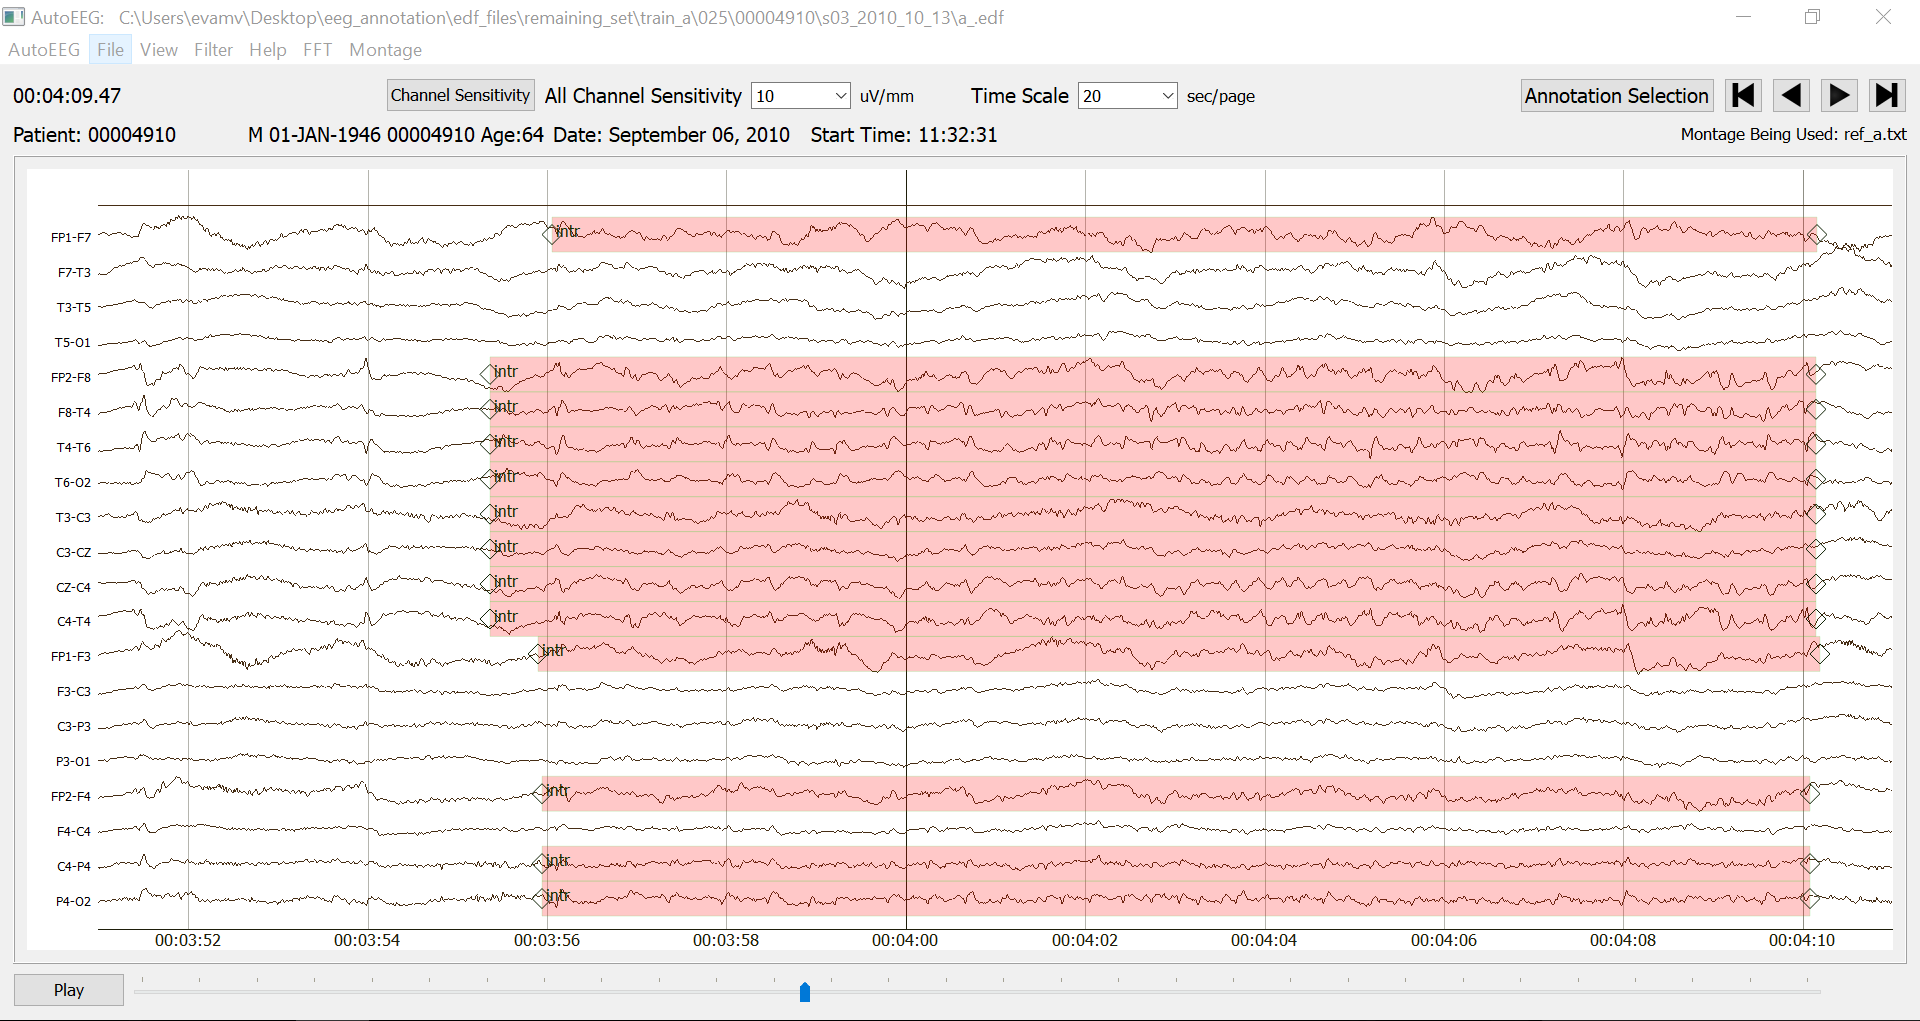Click the current time 00:04:09.47 readout
Viewport: 1920px width, 1021px height.
[67, 96]
